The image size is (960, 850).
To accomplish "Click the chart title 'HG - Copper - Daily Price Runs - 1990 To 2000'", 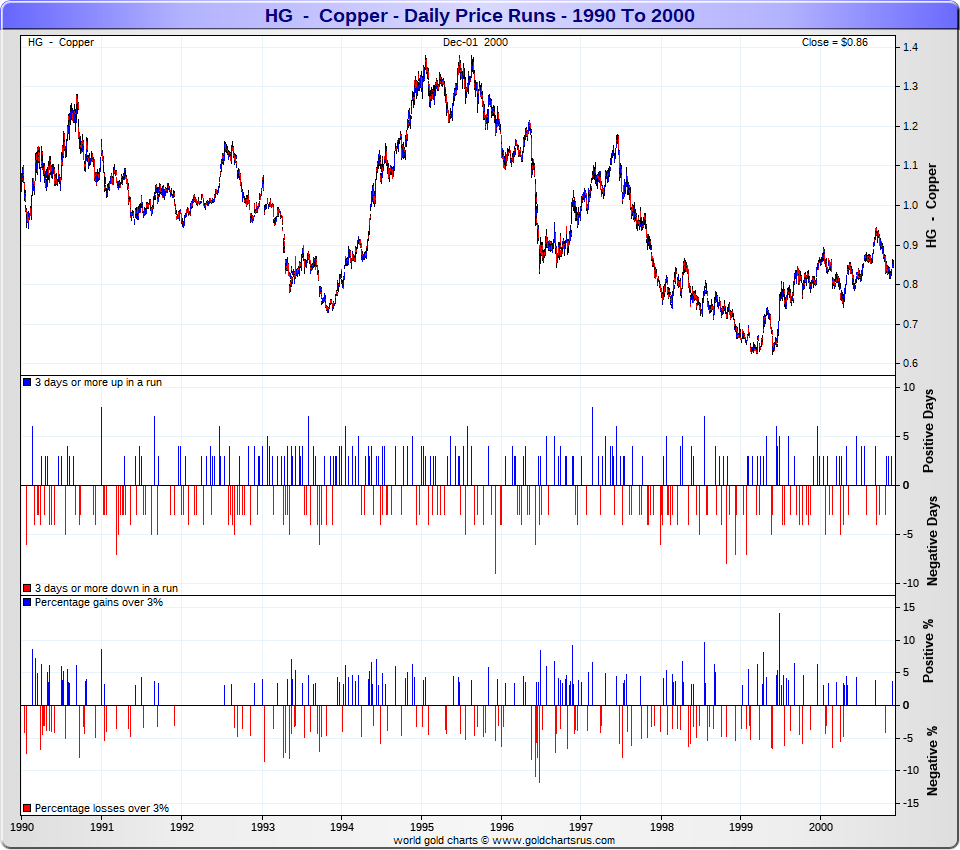I will click(x=479, y=15).
